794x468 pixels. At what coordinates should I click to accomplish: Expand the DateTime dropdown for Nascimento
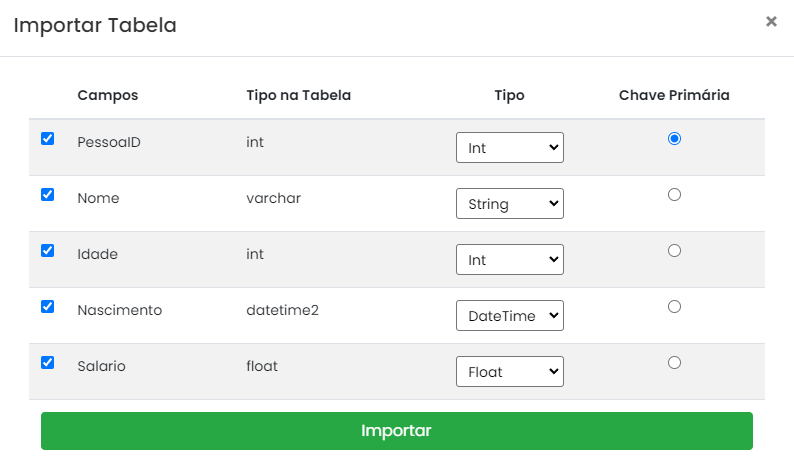(x=509, y=316)
